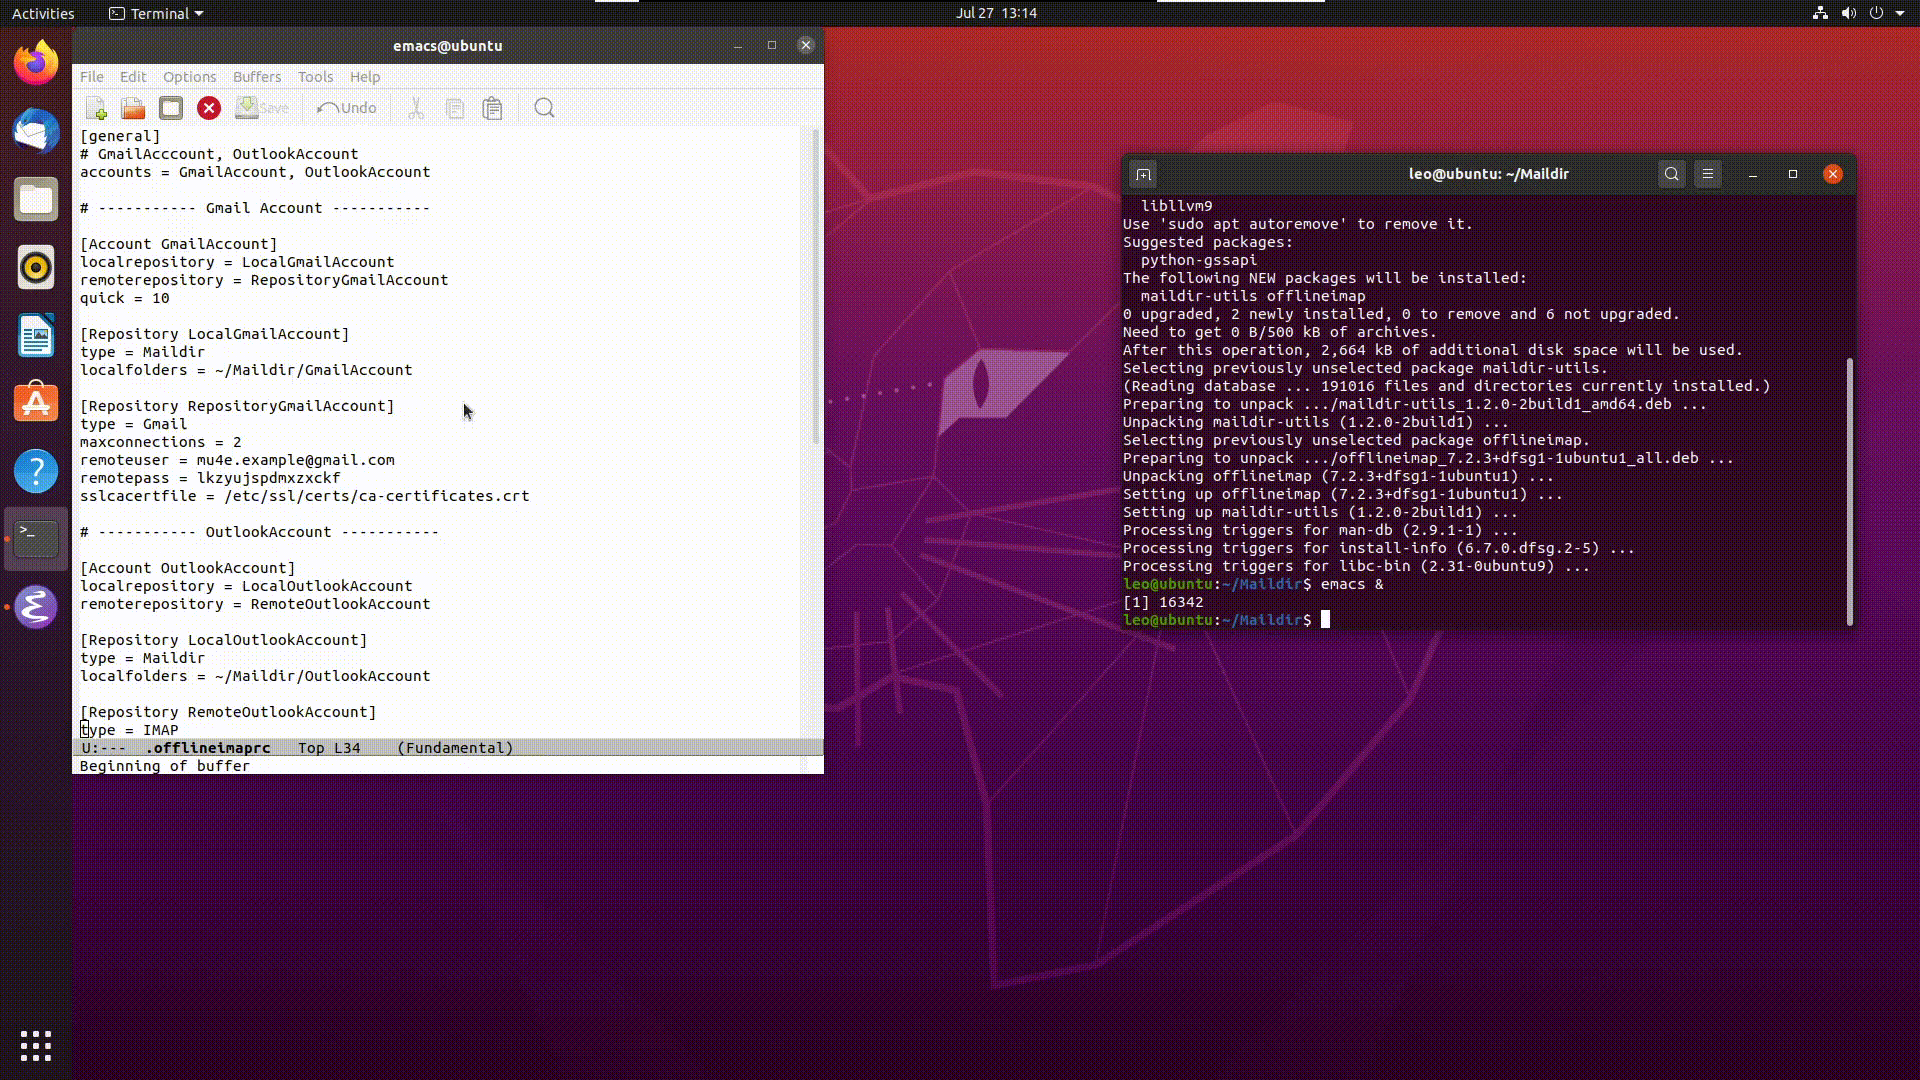Open the Terminal app menu dropdown
Screen dimensions: 1920x1080
(156, 13)
